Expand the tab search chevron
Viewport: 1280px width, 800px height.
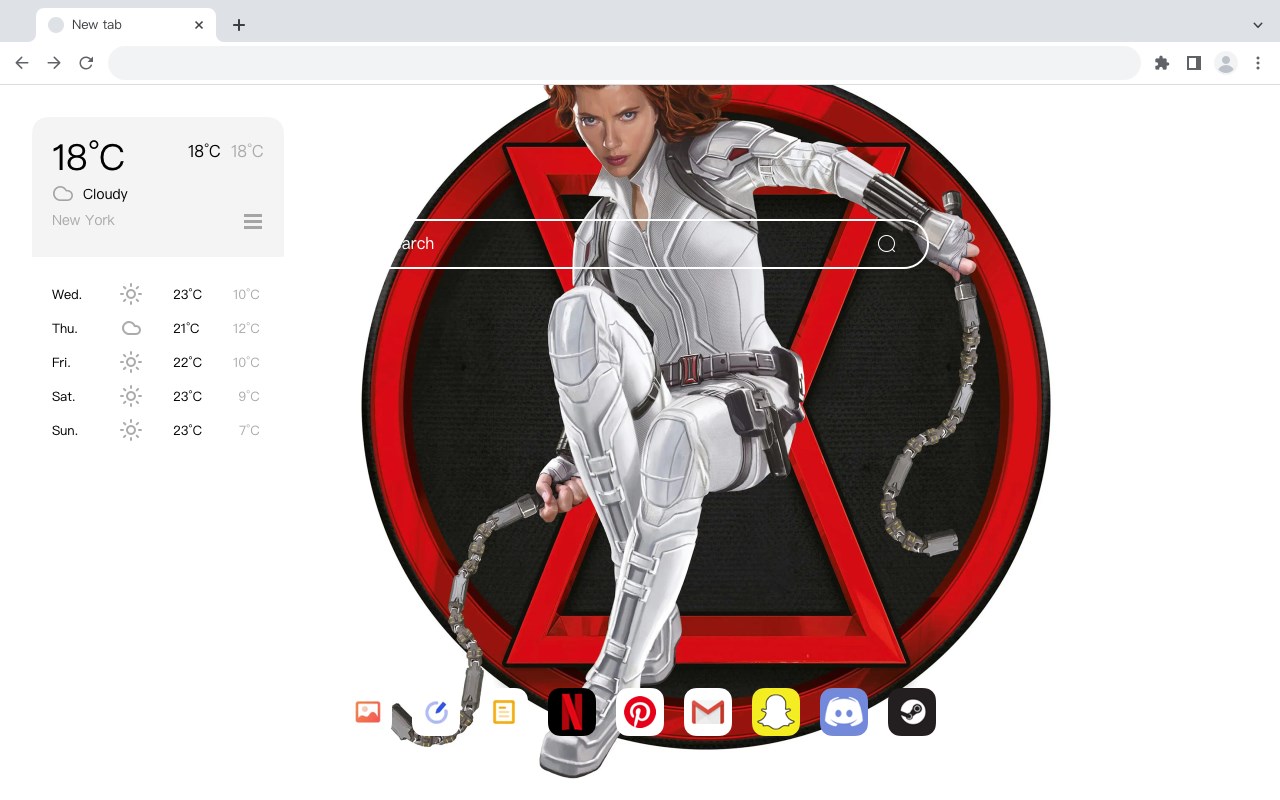pyautogui.click(x=1258, y=25)
